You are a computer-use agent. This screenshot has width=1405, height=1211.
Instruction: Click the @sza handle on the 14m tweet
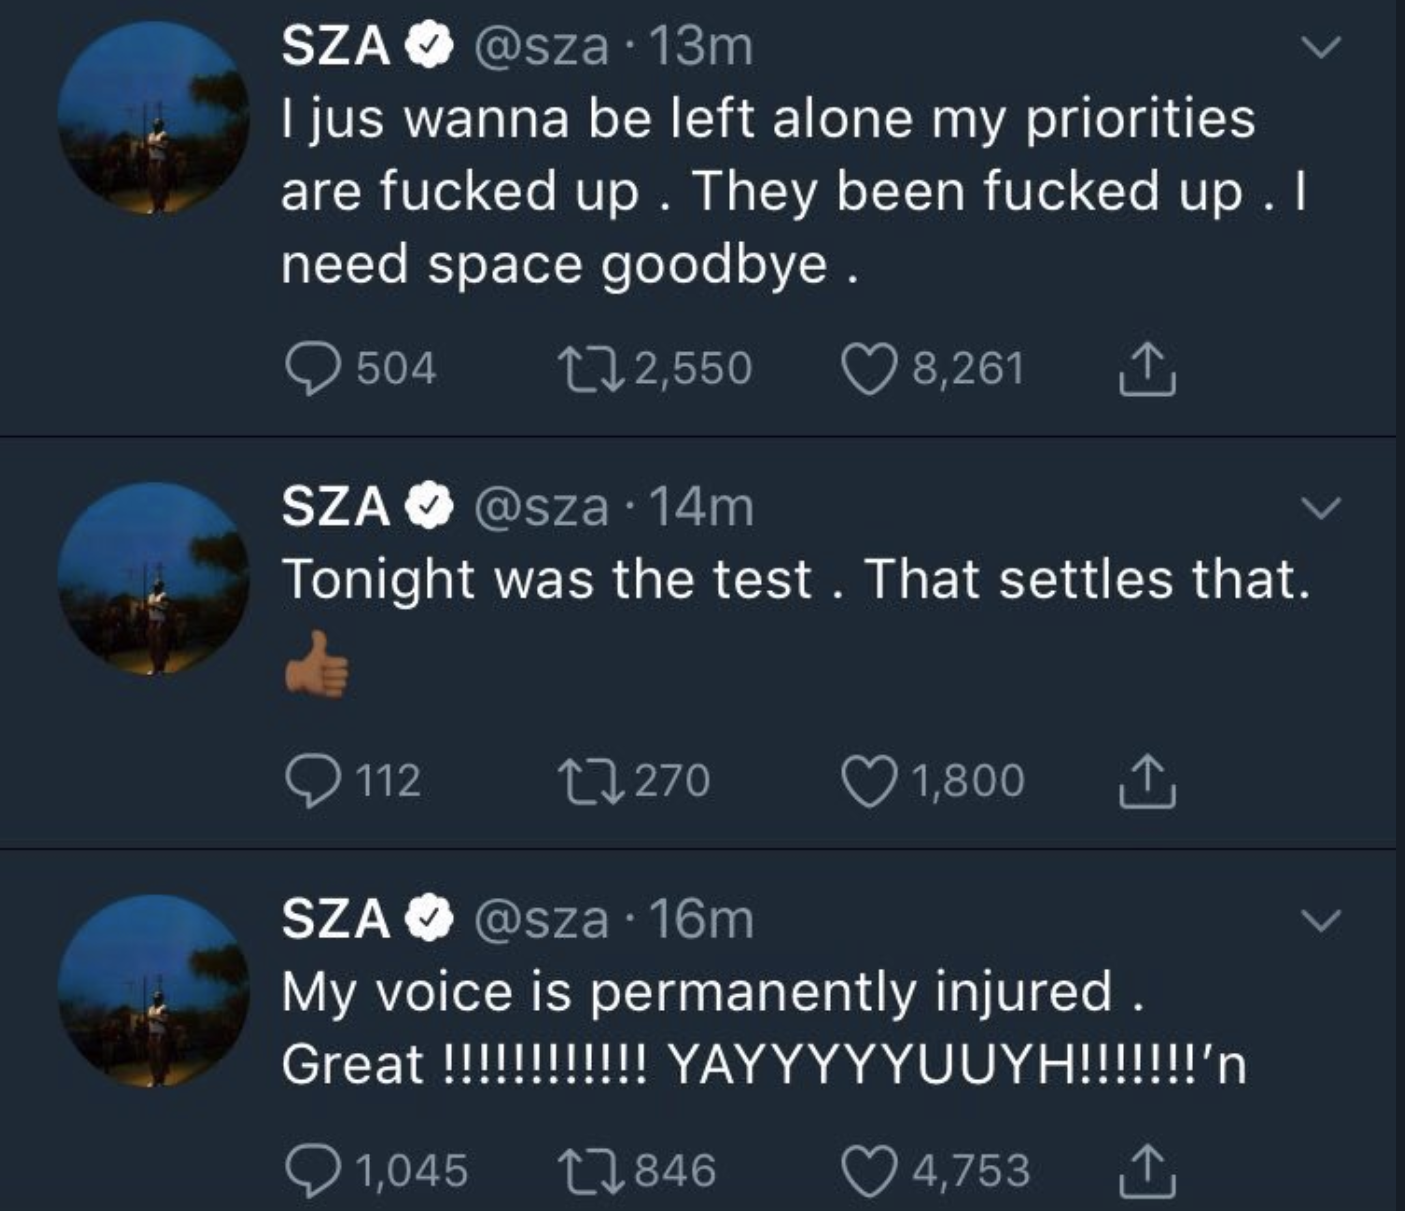coord(540,507)
